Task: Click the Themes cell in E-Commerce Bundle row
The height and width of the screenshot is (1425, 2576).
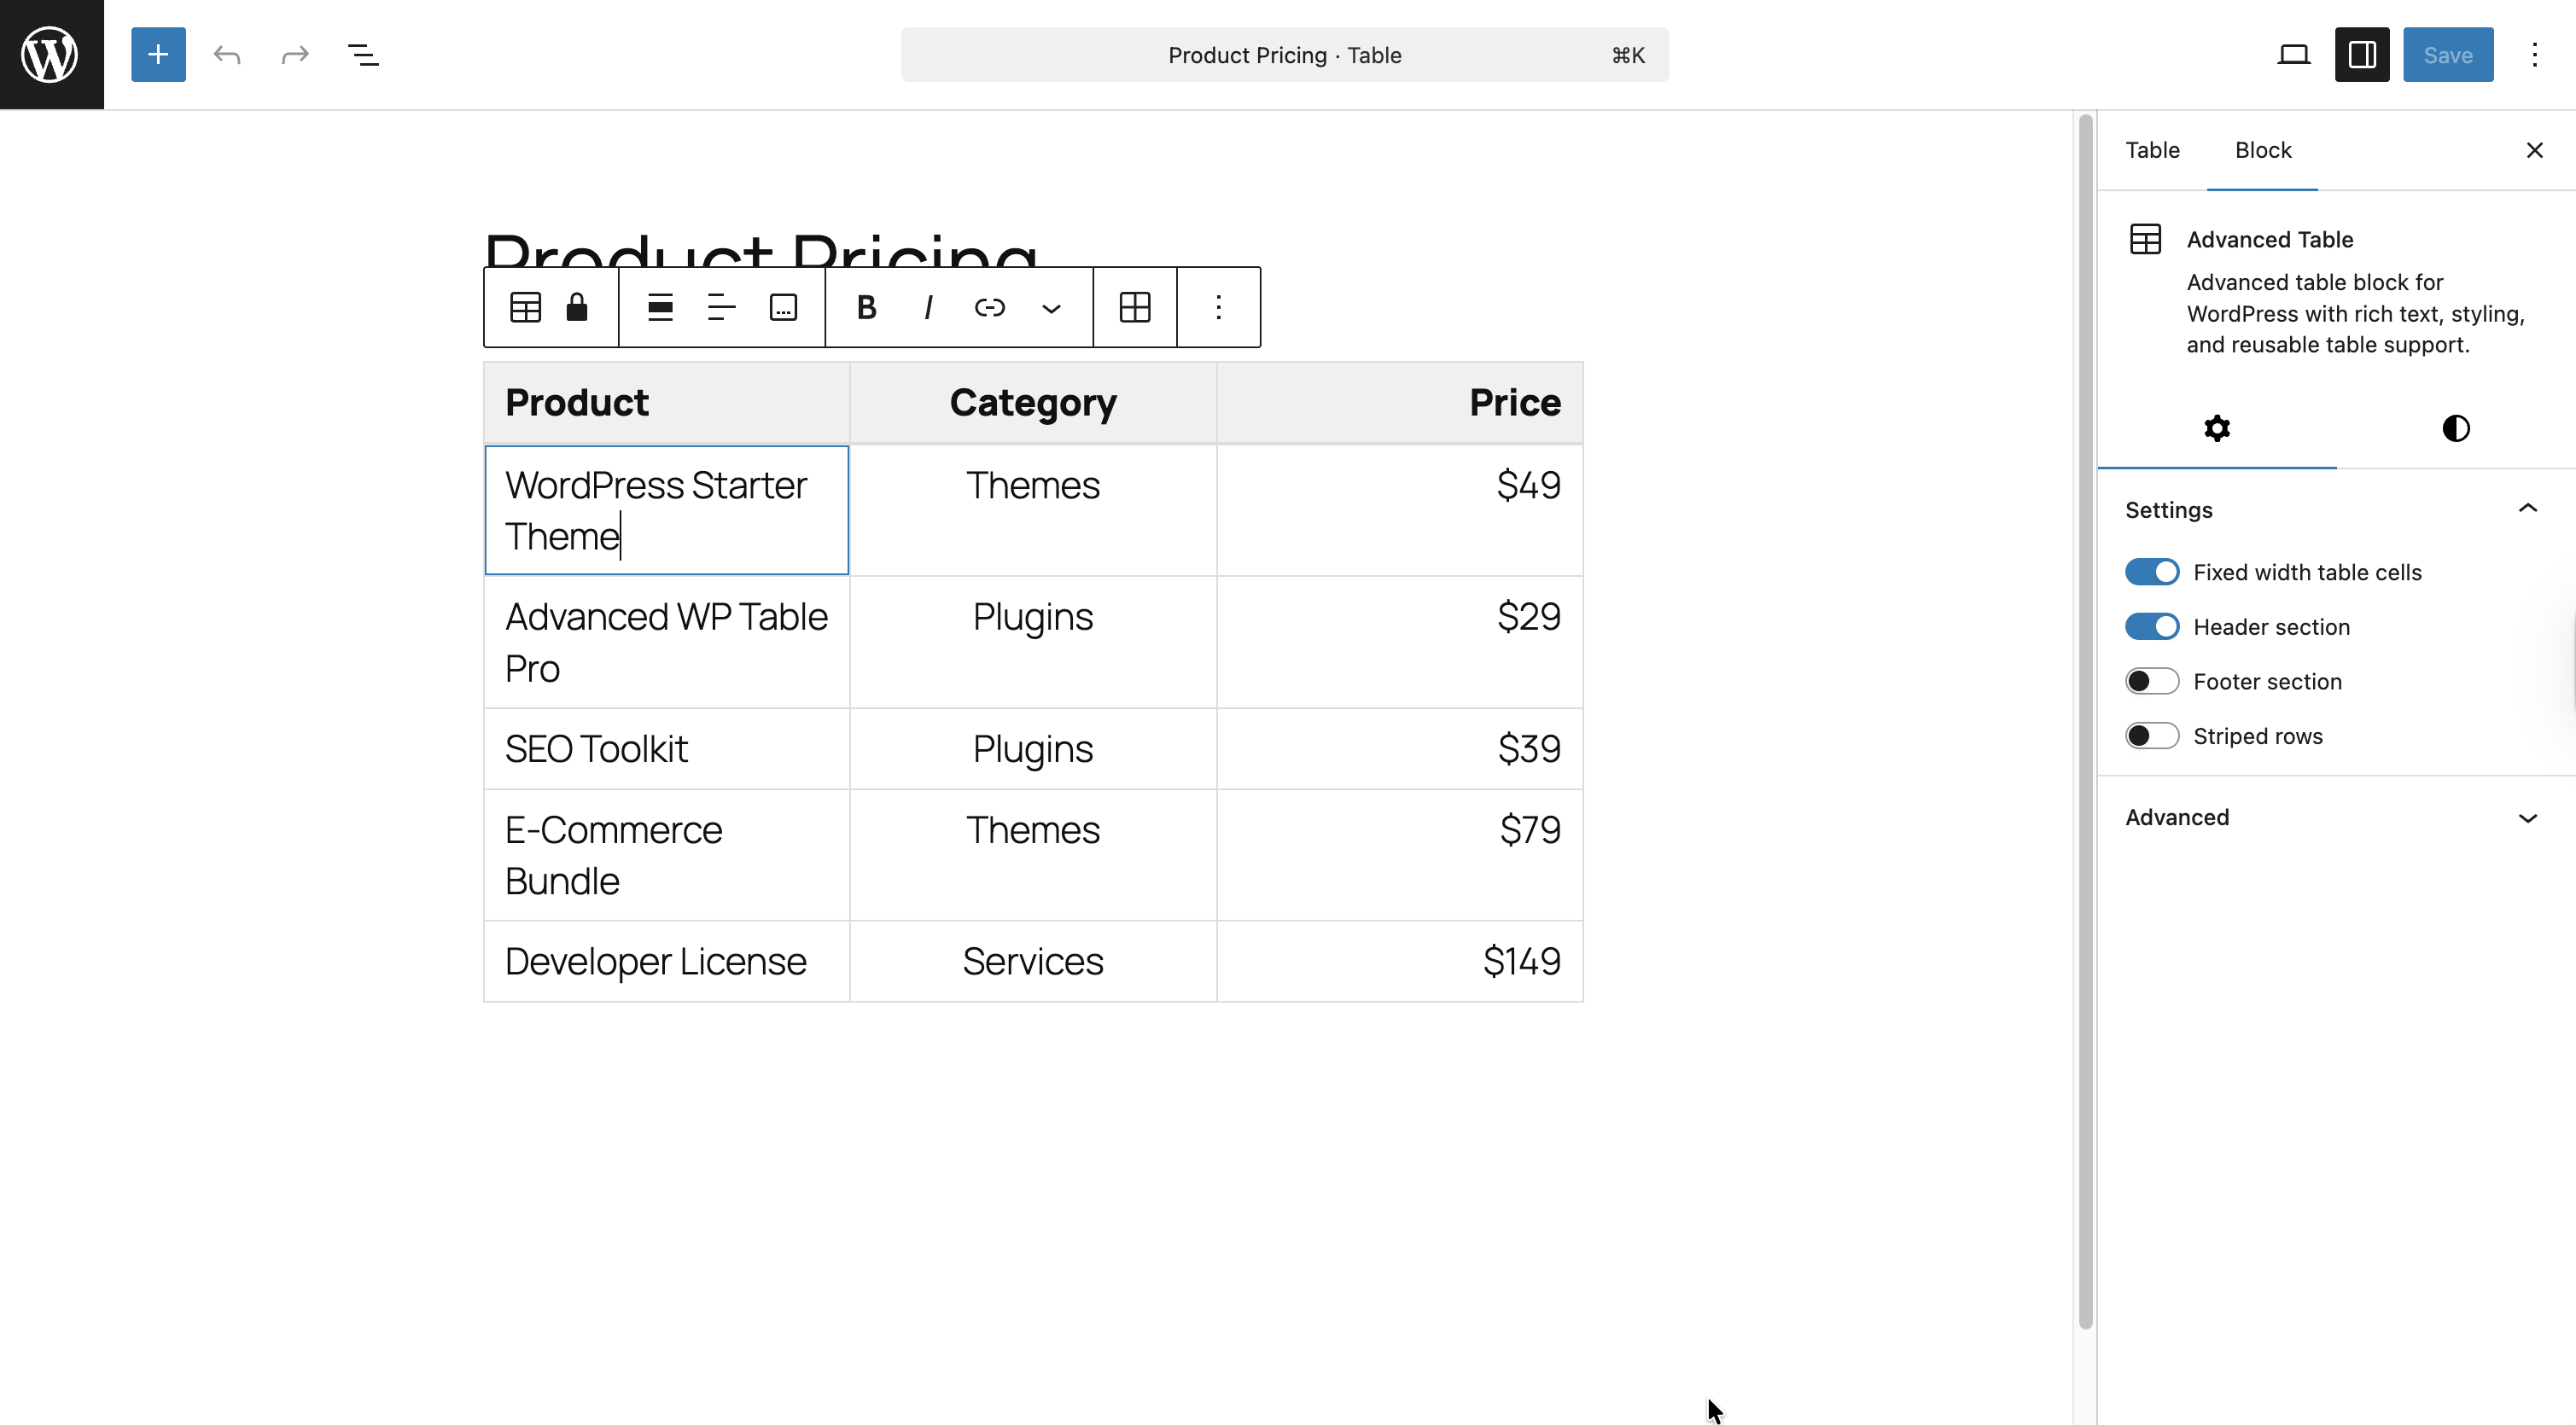Action: (1033, 855)
